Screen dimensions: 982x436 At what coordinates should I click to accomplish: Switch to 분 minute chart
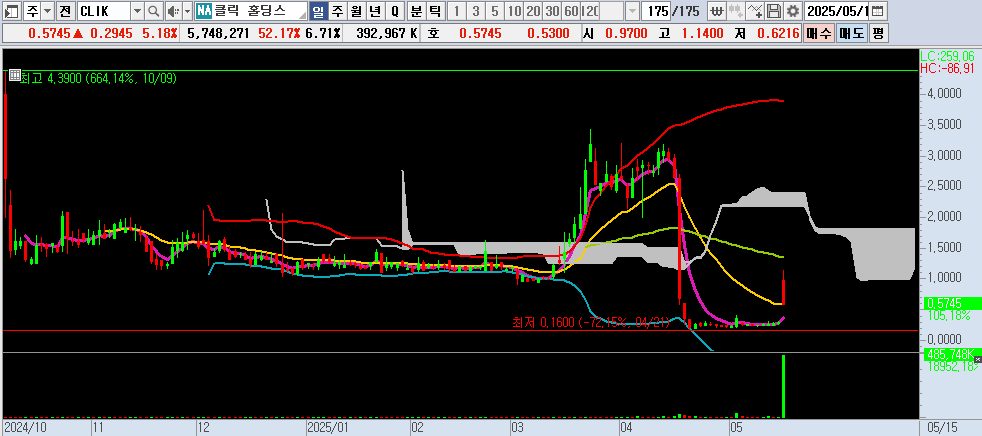point(416,11)
